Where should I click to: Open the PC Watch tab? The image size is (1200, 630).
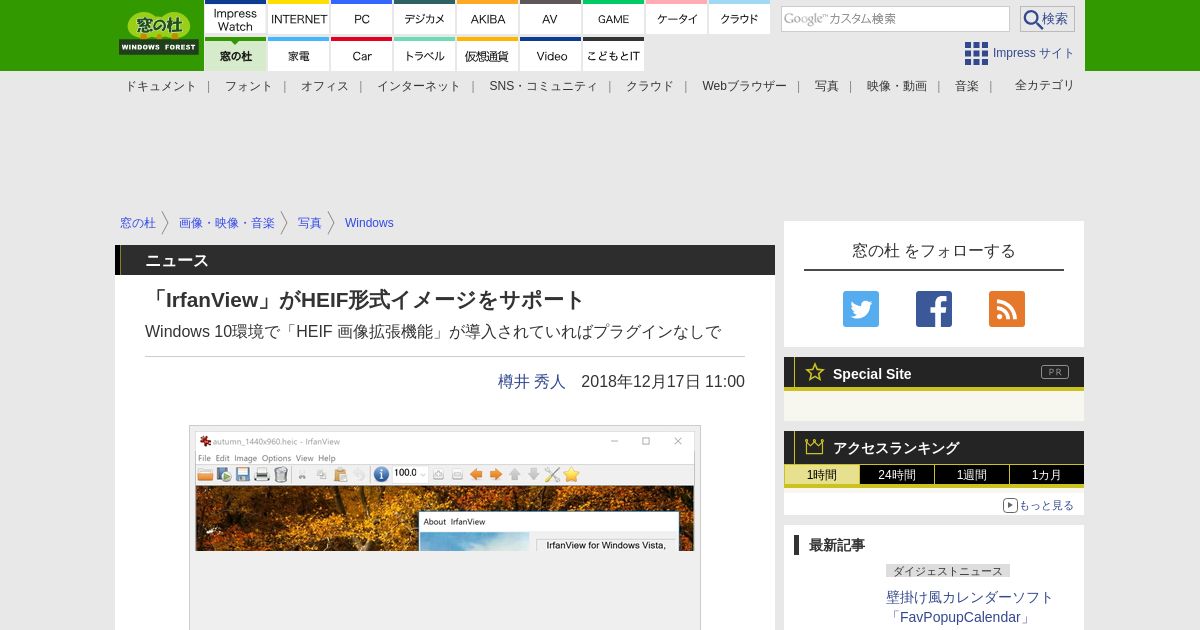point(362,19)
